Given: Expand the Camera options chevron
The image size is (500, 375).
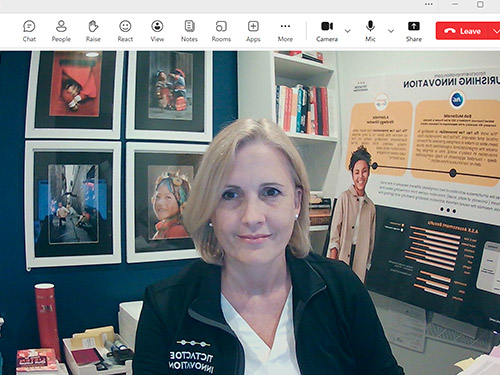Looking at the screenshot, I should [347, 31].
